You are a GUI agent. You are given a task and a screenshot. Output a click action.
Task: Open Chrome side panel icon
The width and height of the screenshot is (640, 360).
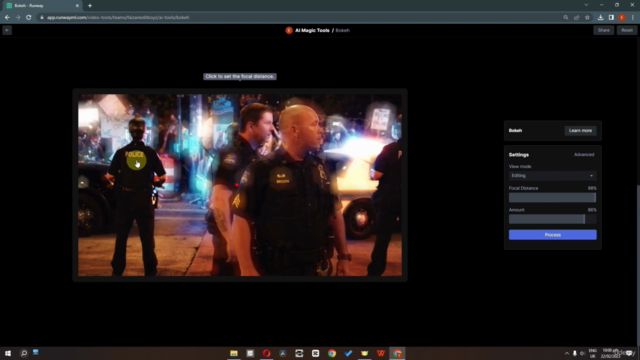pyautogui.click(x=611, y=18)
